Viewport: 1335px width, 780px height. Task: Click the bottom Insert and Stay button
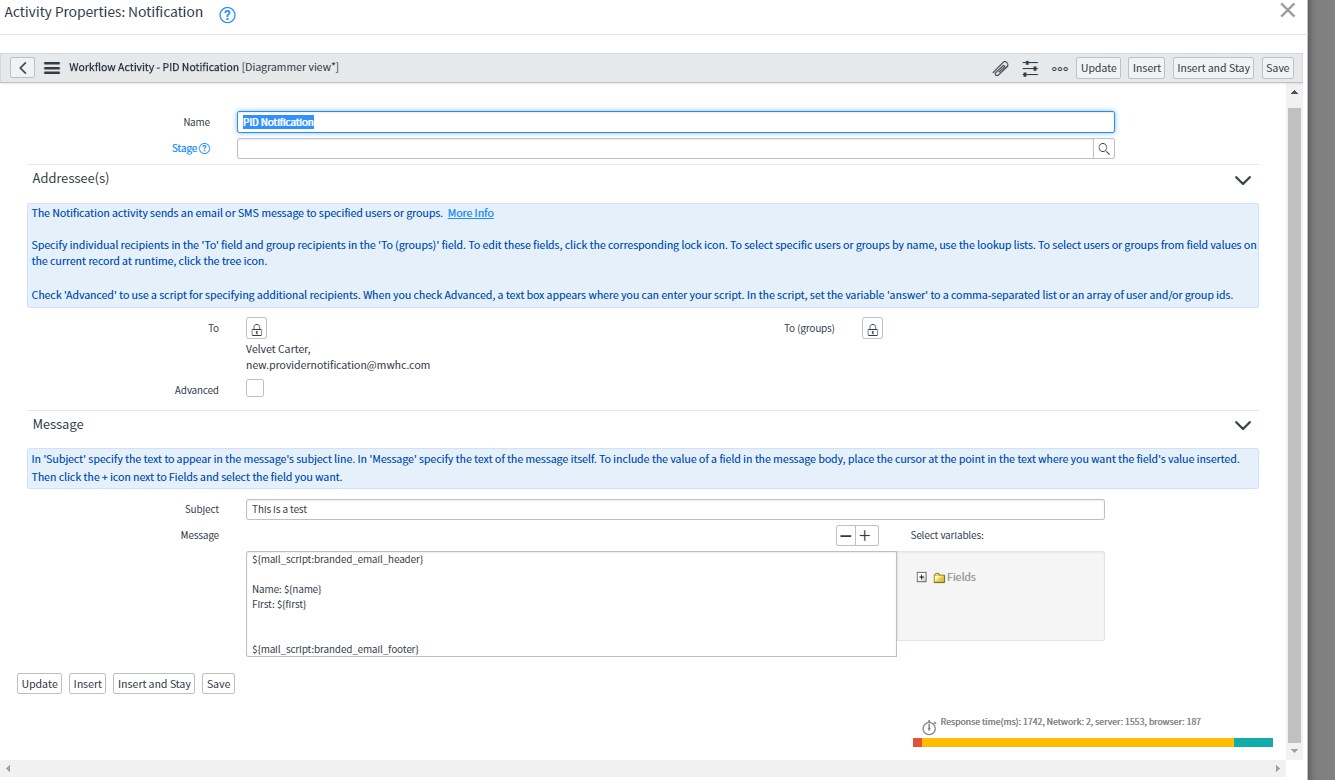point(154,684)
